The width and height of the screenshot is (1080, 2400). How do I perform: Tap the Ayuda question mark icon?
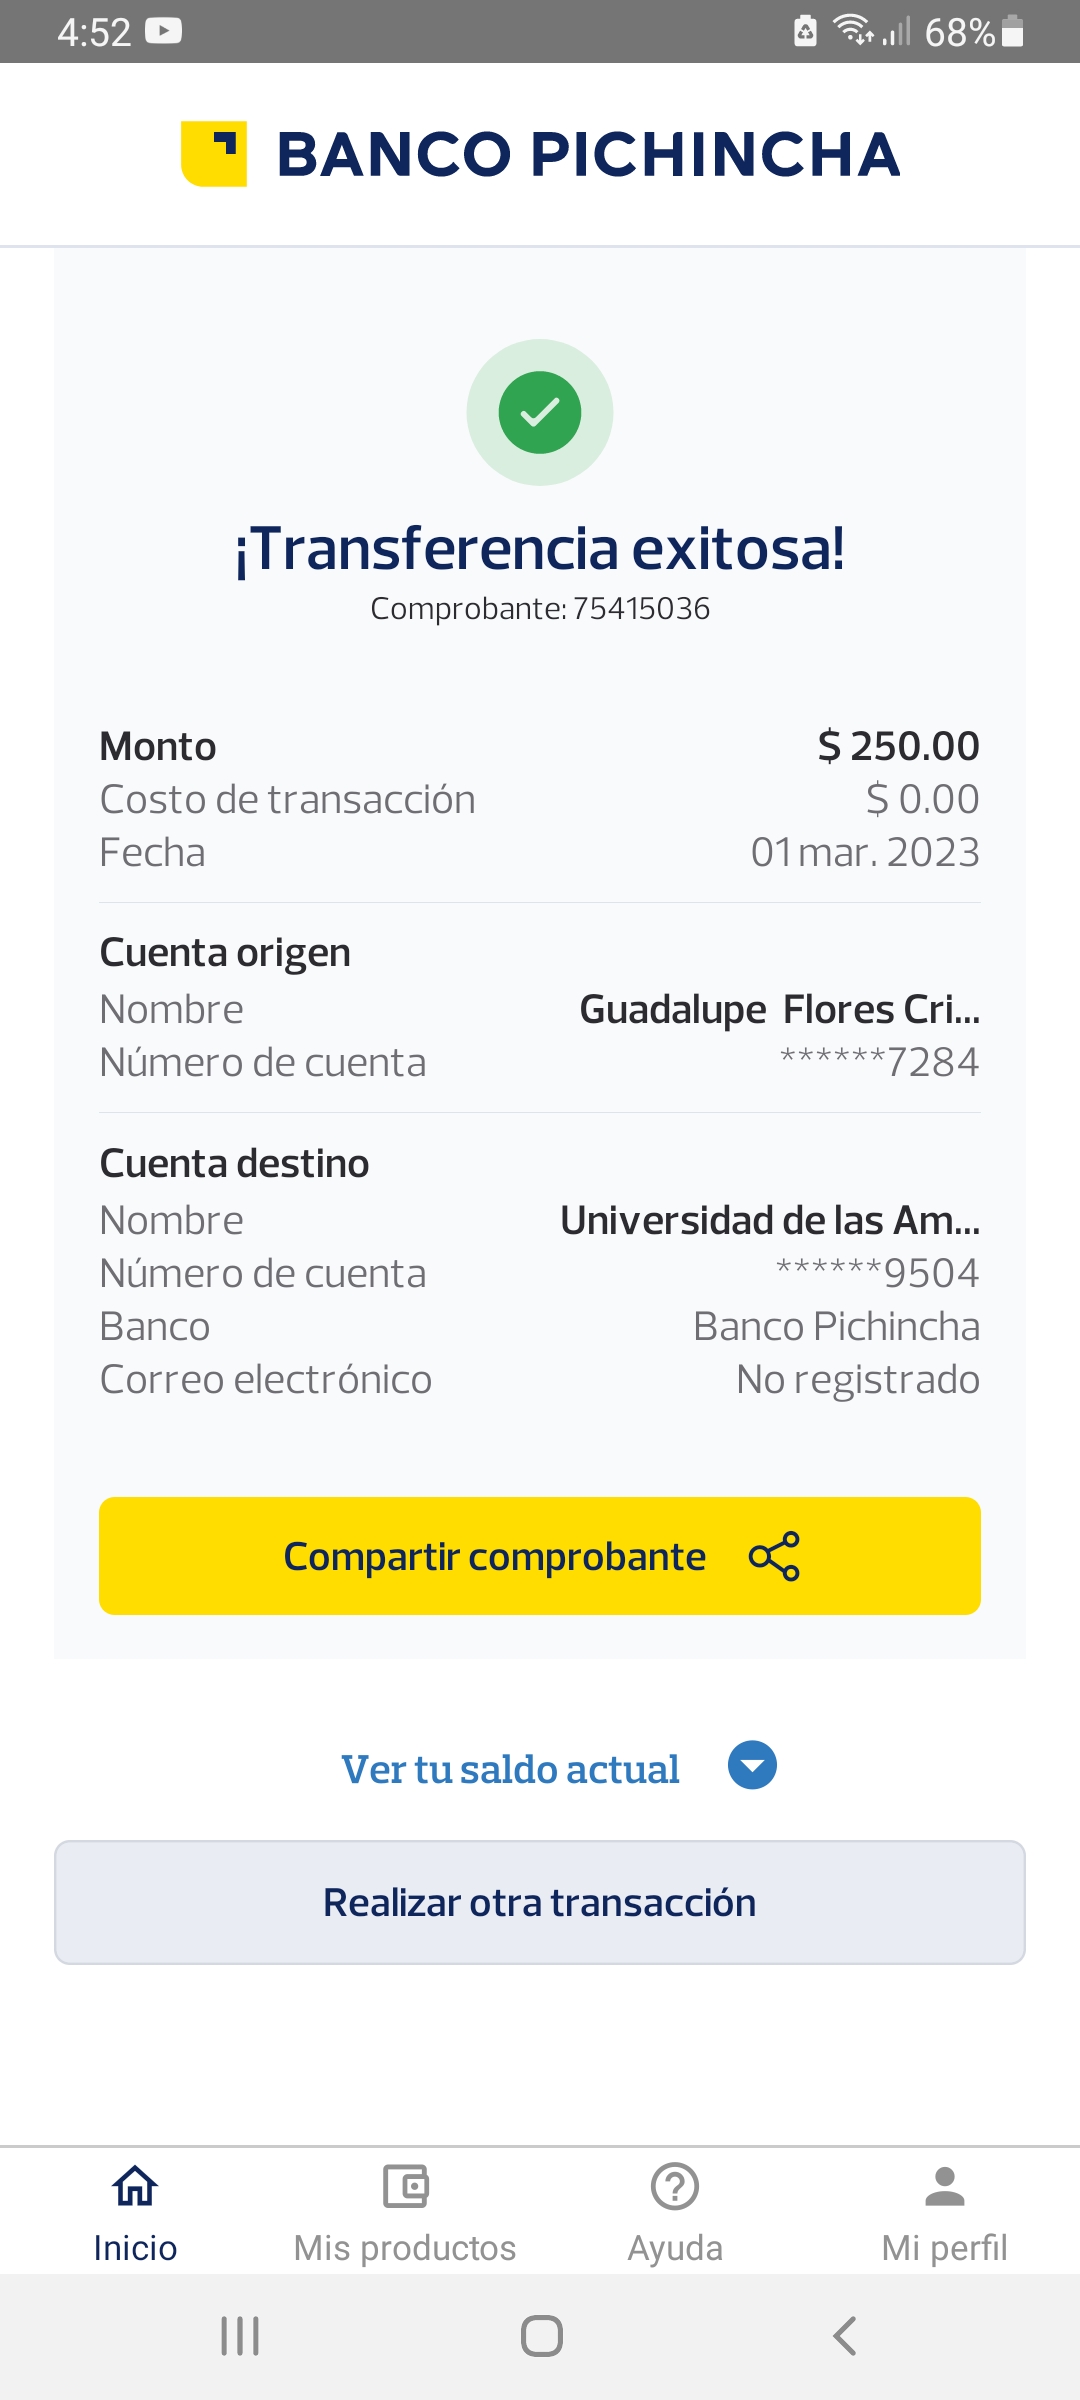675,2186
